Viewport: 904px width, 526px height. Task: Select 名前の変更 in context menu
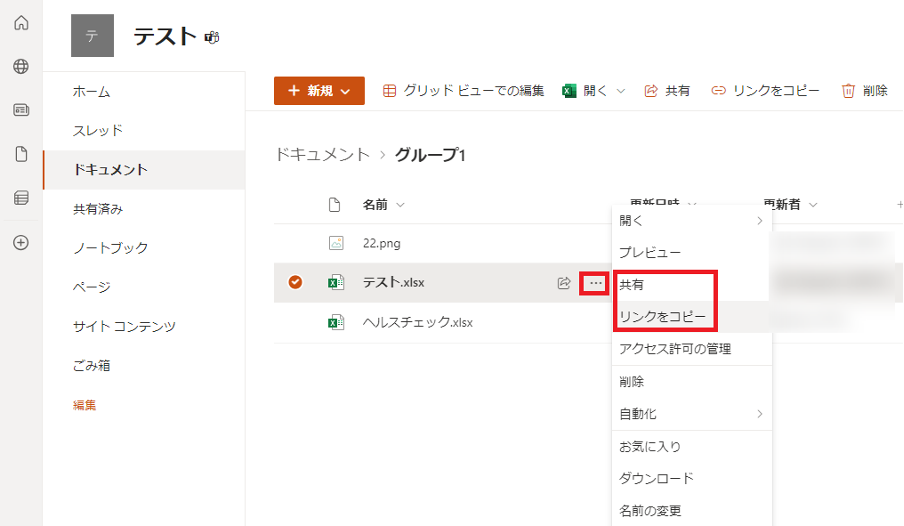(x=692, y=510)
